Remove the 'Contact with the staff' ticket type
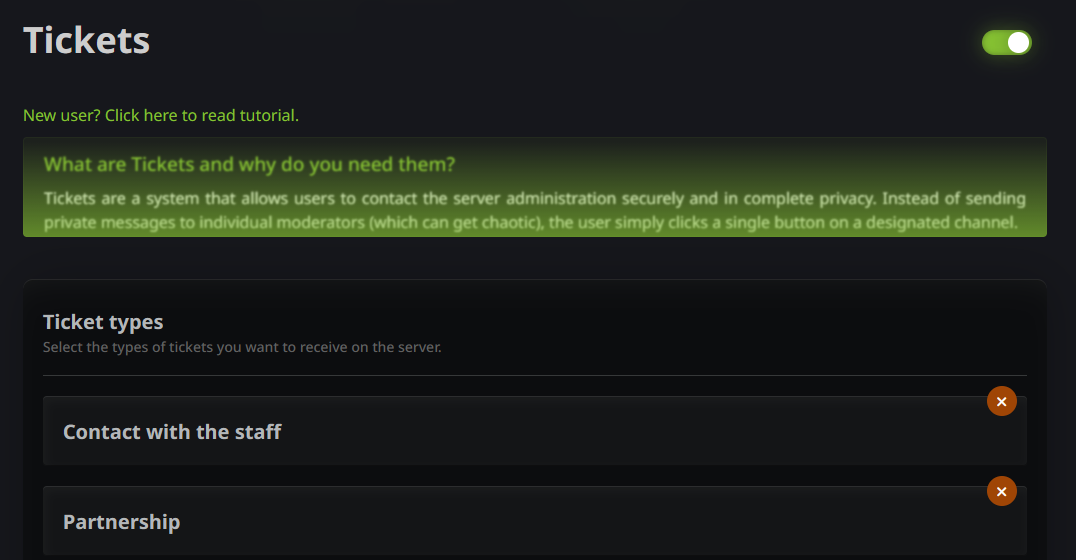 tap(1001, 401)
